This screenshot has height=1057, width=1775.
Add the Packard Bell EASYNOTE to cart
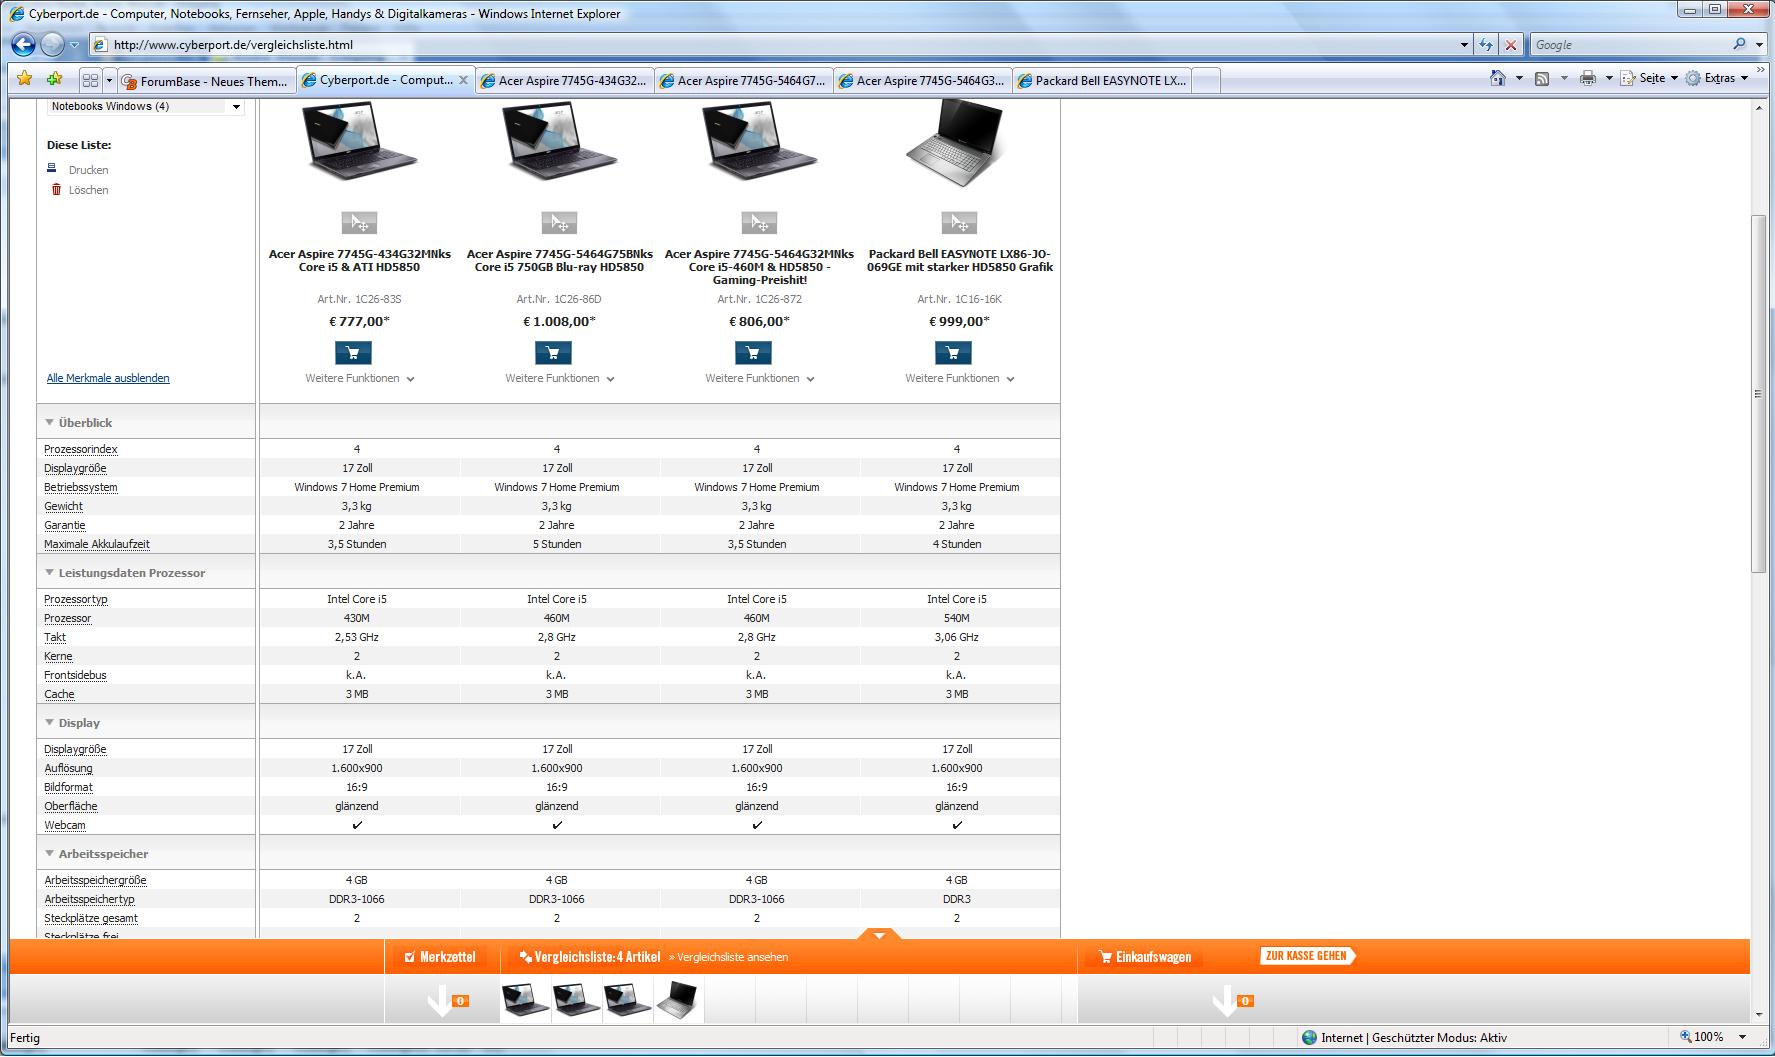pos(953,352)
